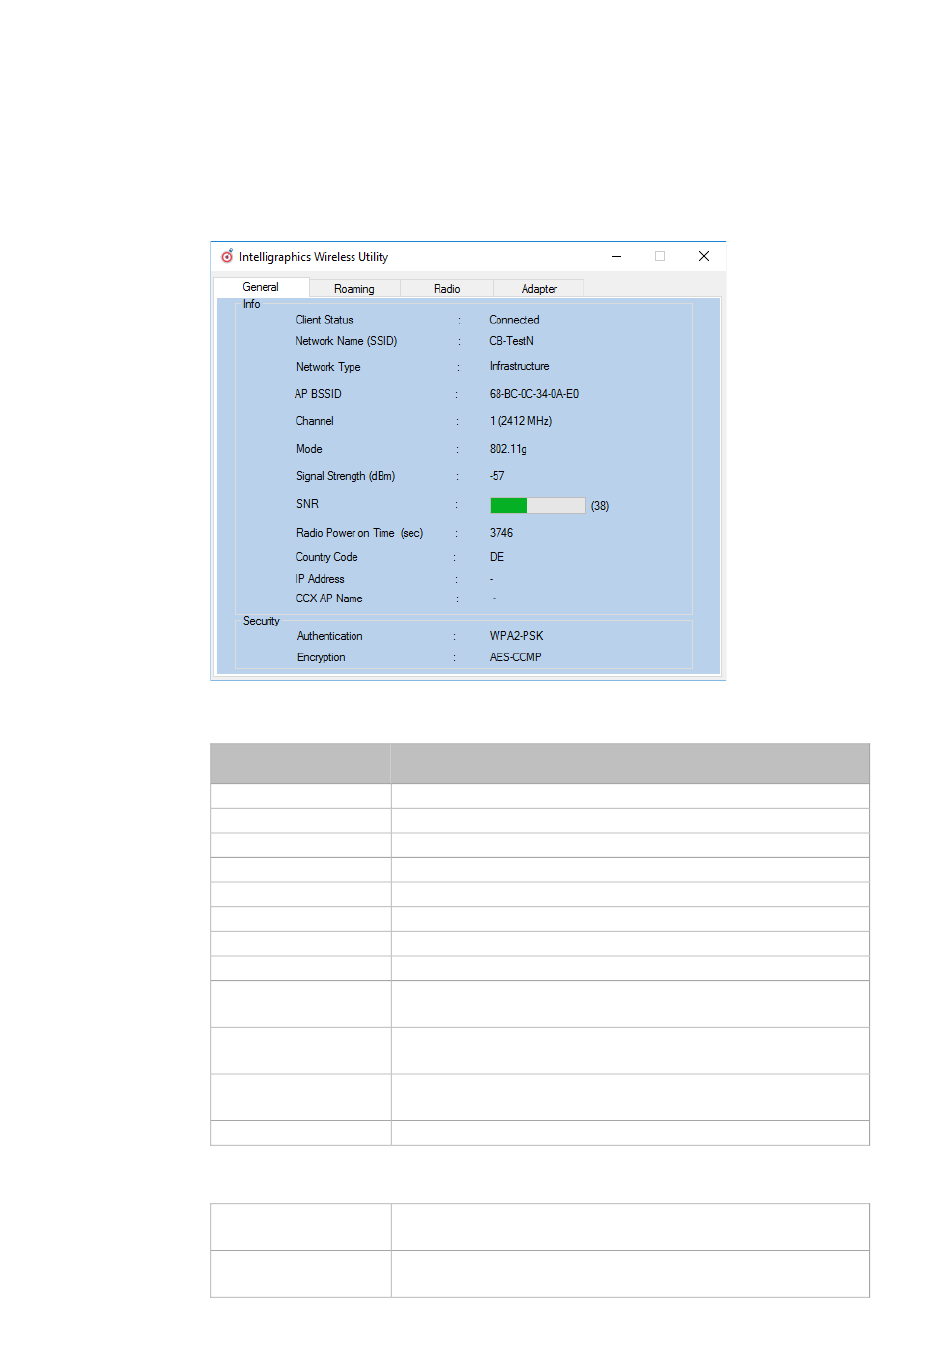
Task: Switch to the General tab
Action: (261, 287)
